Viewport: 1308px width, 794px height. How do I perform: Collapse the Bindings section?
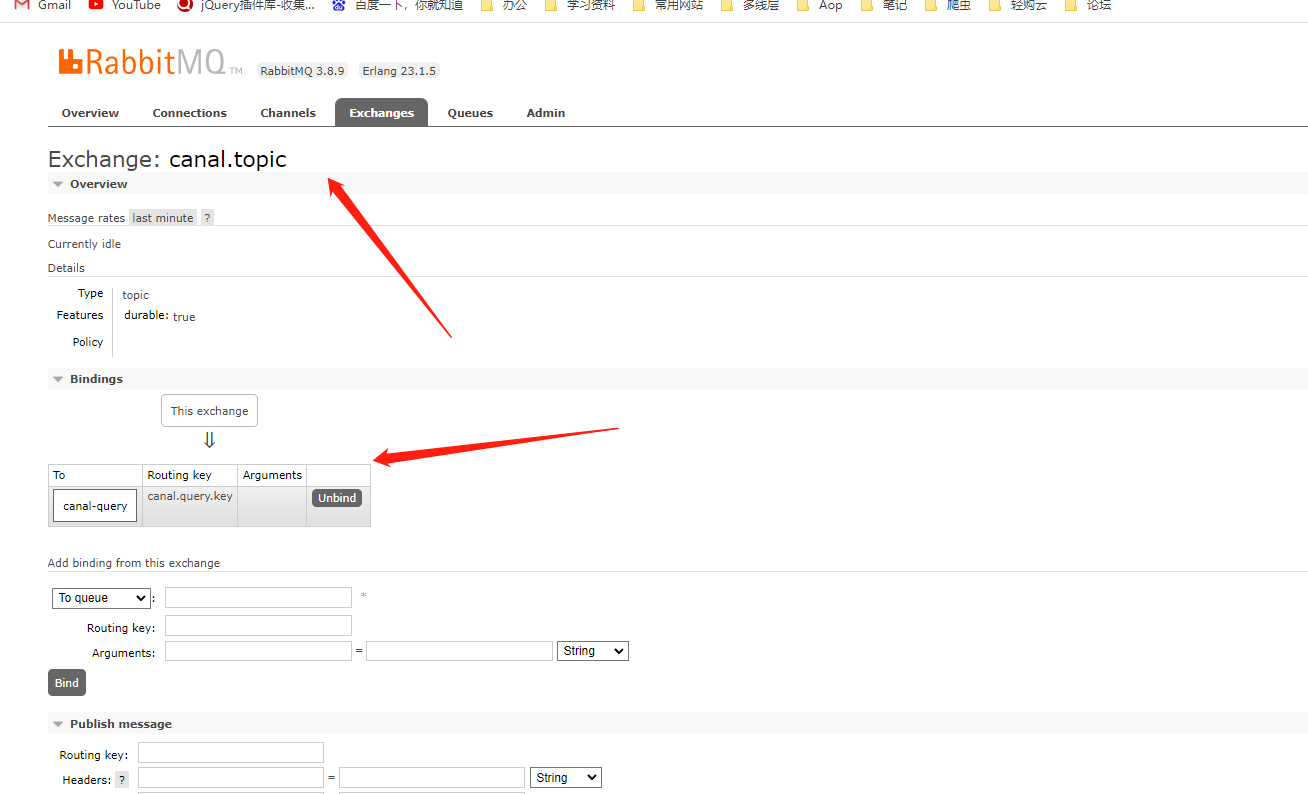88,379
